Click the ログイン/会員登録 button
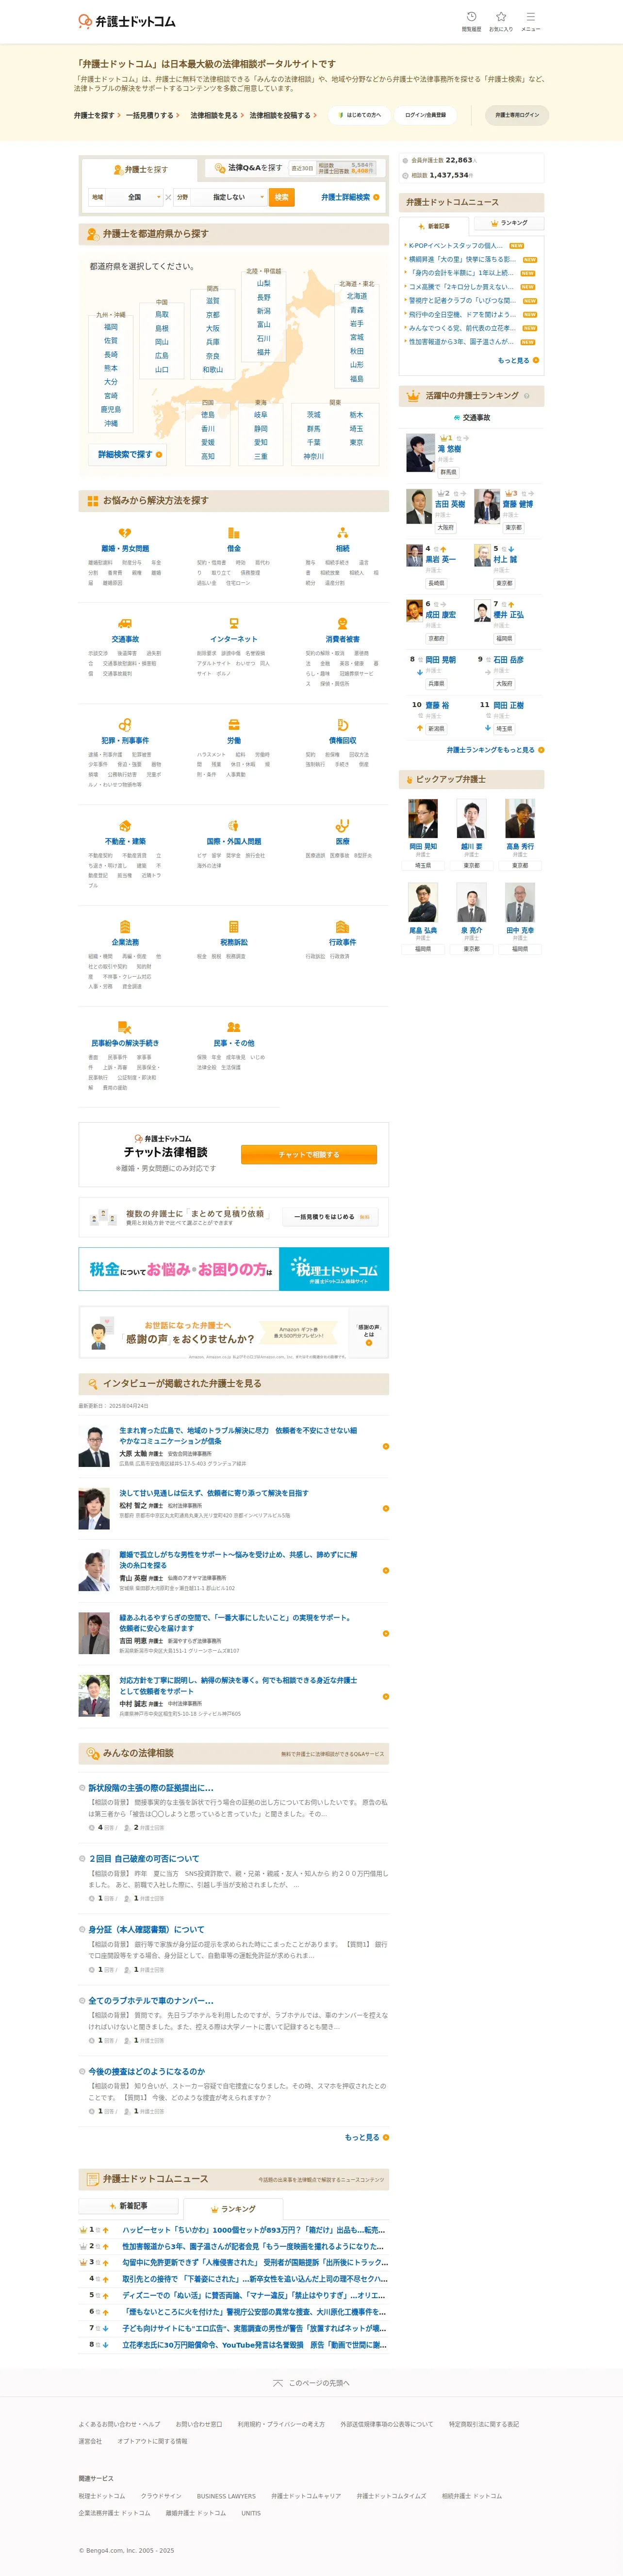The image size is (623, 2576). click(x=425, y=115)
